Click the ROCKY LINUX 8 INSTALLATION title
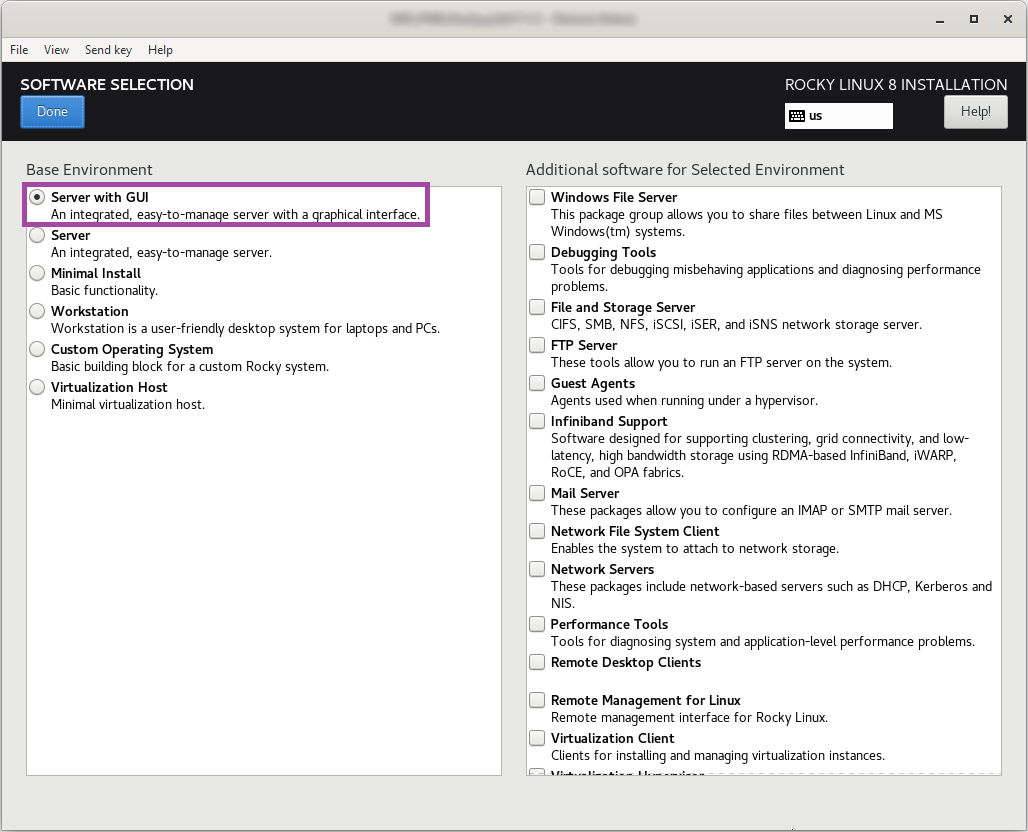This screenshot has width=1028, height=832. tap(896, 85)
